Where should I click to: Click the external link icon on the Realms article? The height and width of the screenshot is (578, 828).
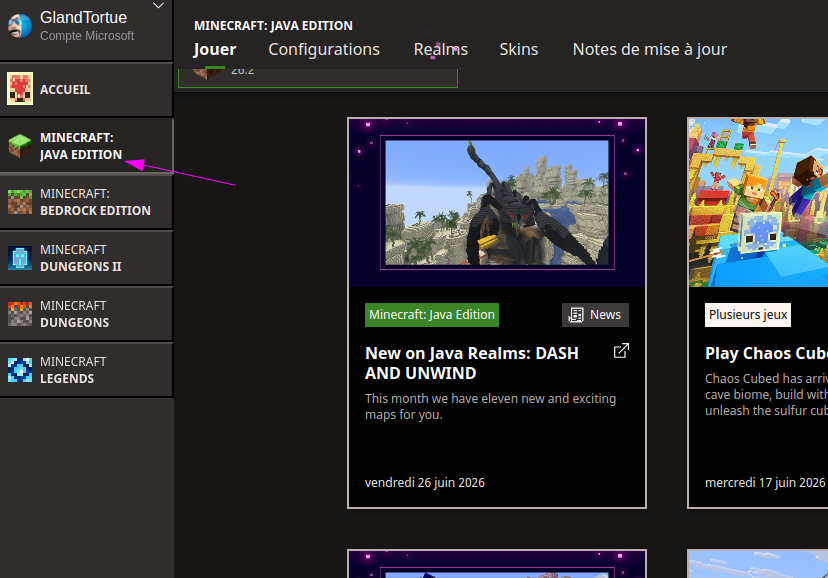[621, 351]
